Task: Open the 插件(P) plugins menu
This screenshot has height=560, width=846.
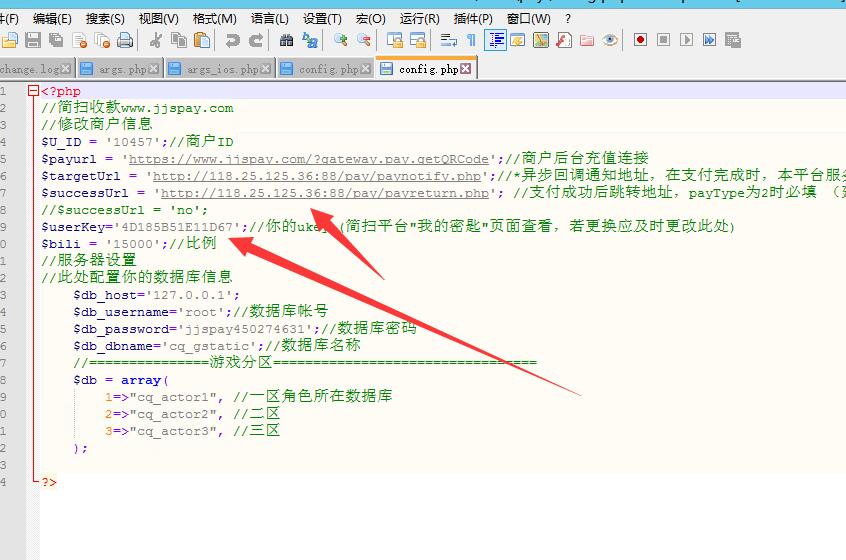Action: coord(472,18)
